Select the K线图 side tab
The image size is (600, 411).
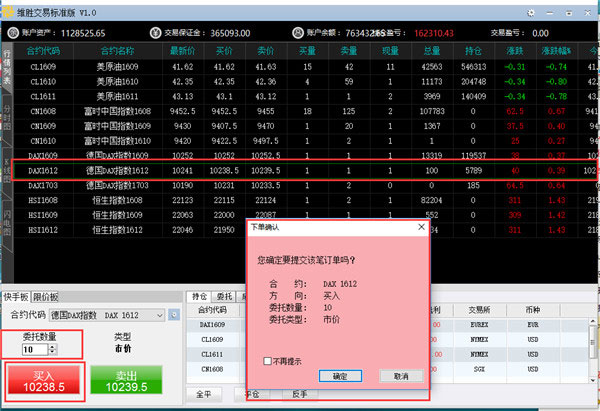pyautogui.click(x=7, y=170)
